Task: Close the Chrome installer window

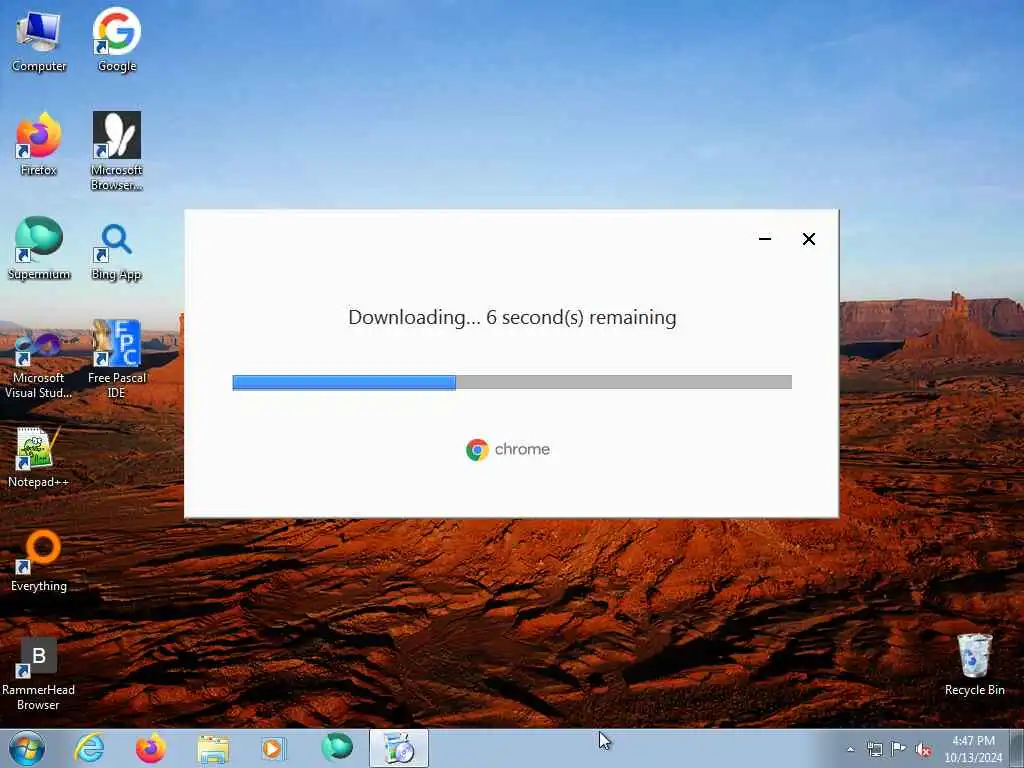Action: [x=808, y=239]
